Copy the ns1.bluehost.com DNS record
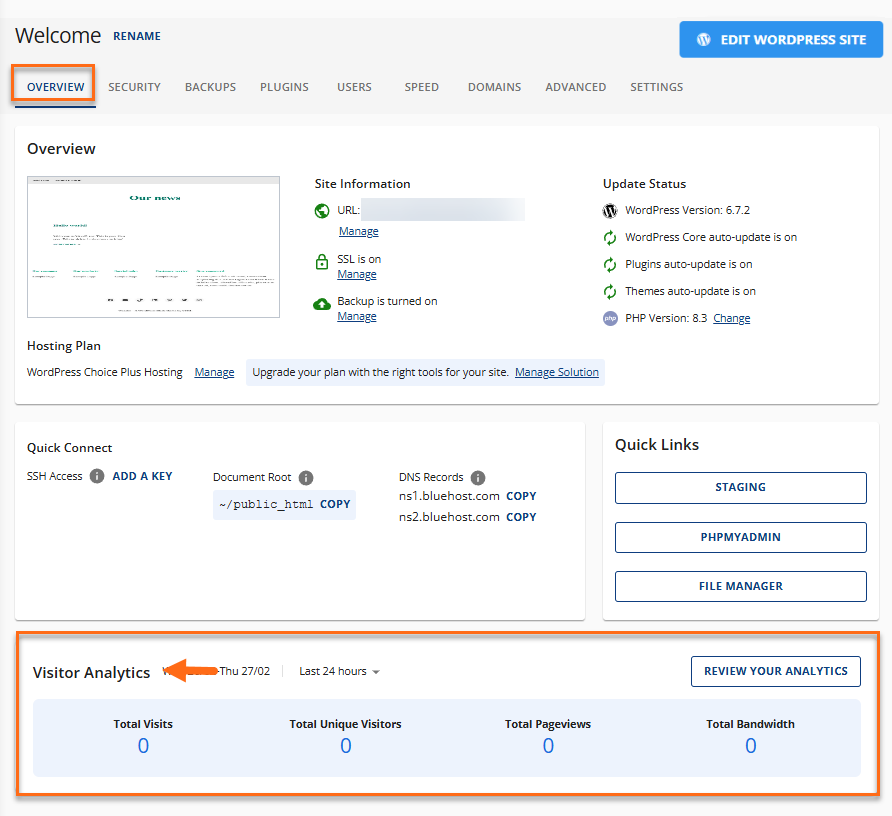The width and height of the screenshot is (892, 816). (x=522, y=496)
